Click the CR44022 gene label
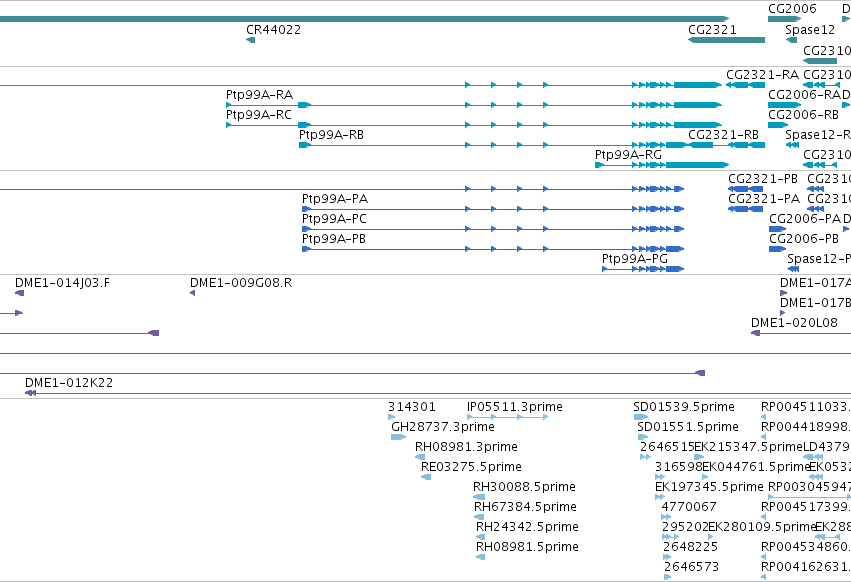The height and width of the screenshot is (582, 851). (x=274, y=30)
